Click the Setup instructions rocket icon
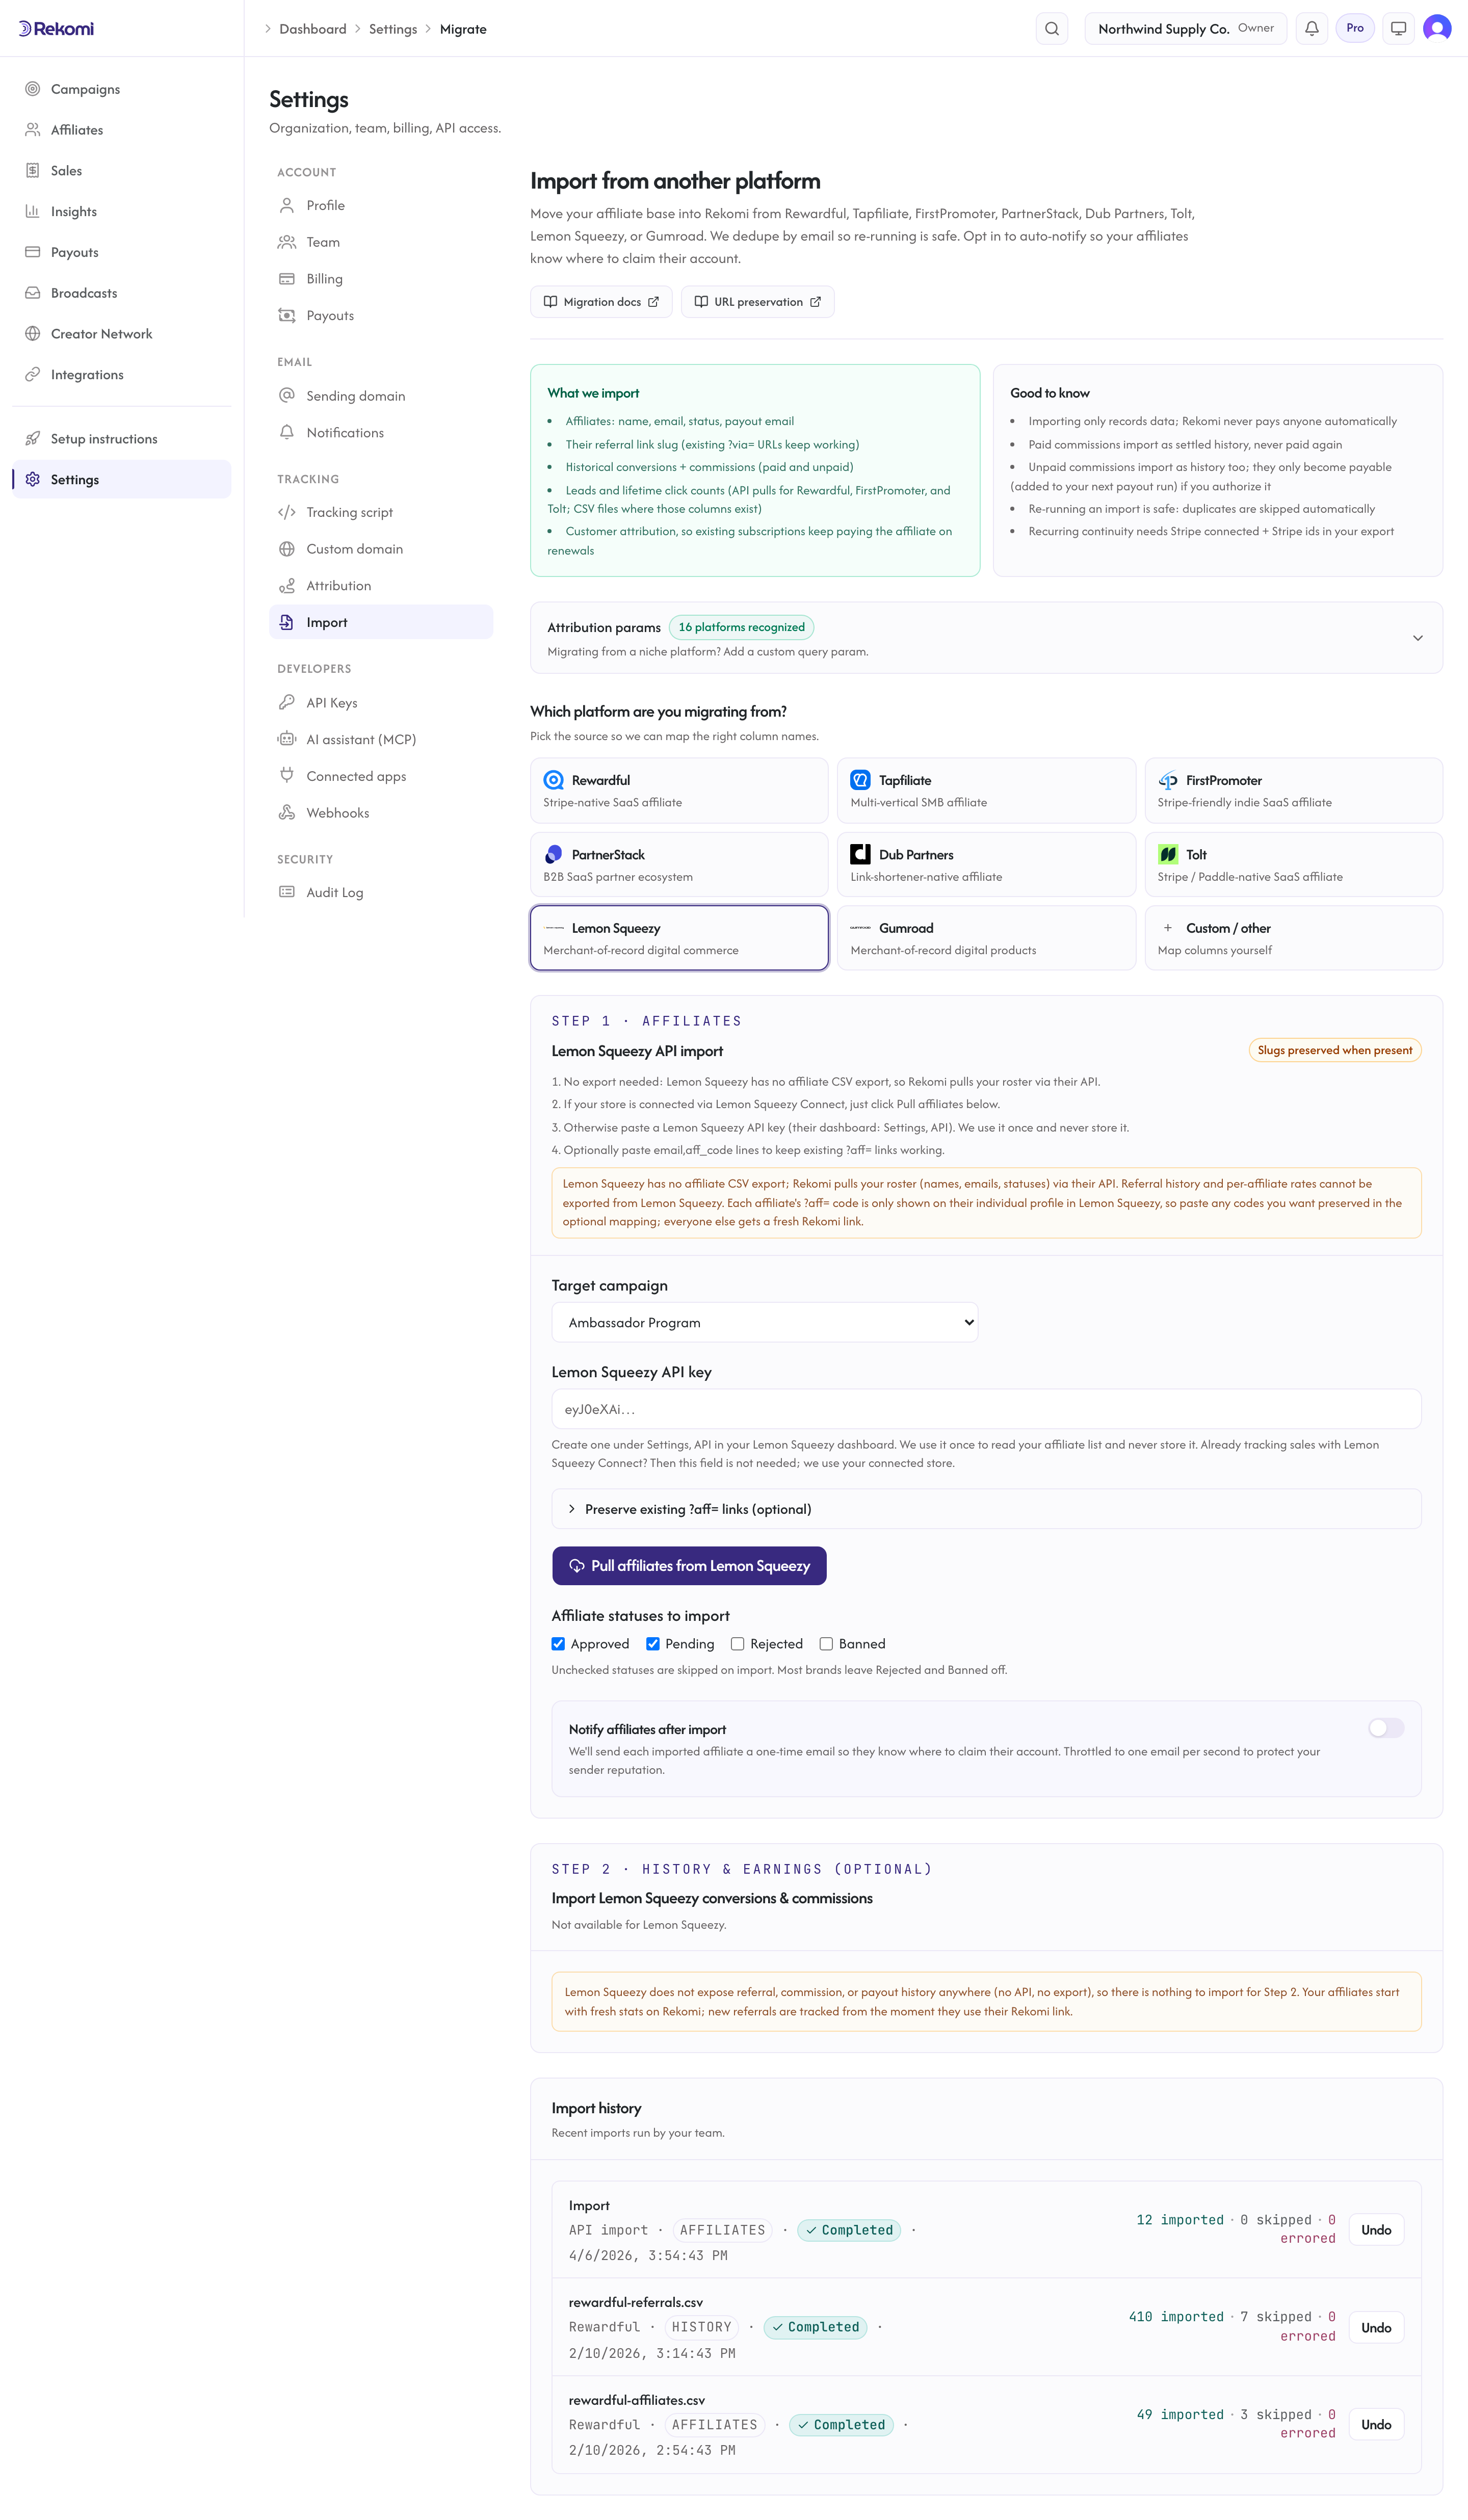The height and width of the screenshot is (2520, 1468). [x=33, y=439]
